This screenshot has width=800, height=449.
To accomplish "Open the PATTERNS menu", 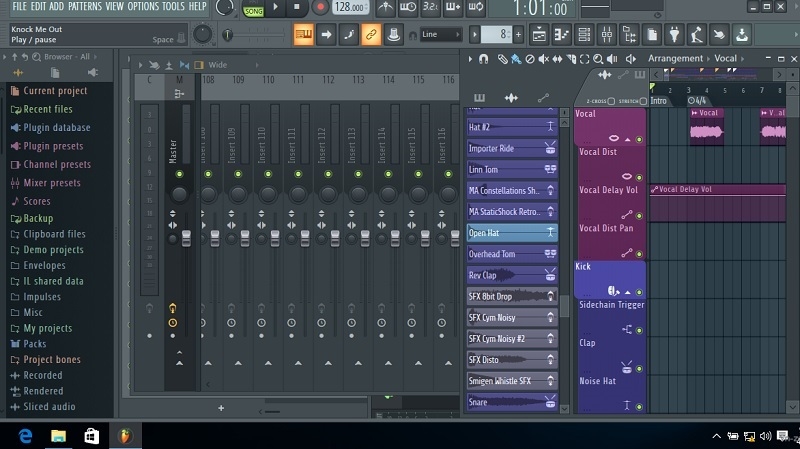I will (85, 6).
